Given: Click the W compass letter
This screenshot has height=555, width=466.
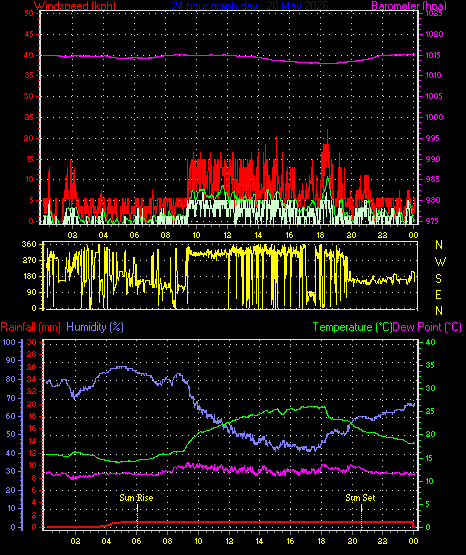Looking at the screenshot, I should click(440, 262).
